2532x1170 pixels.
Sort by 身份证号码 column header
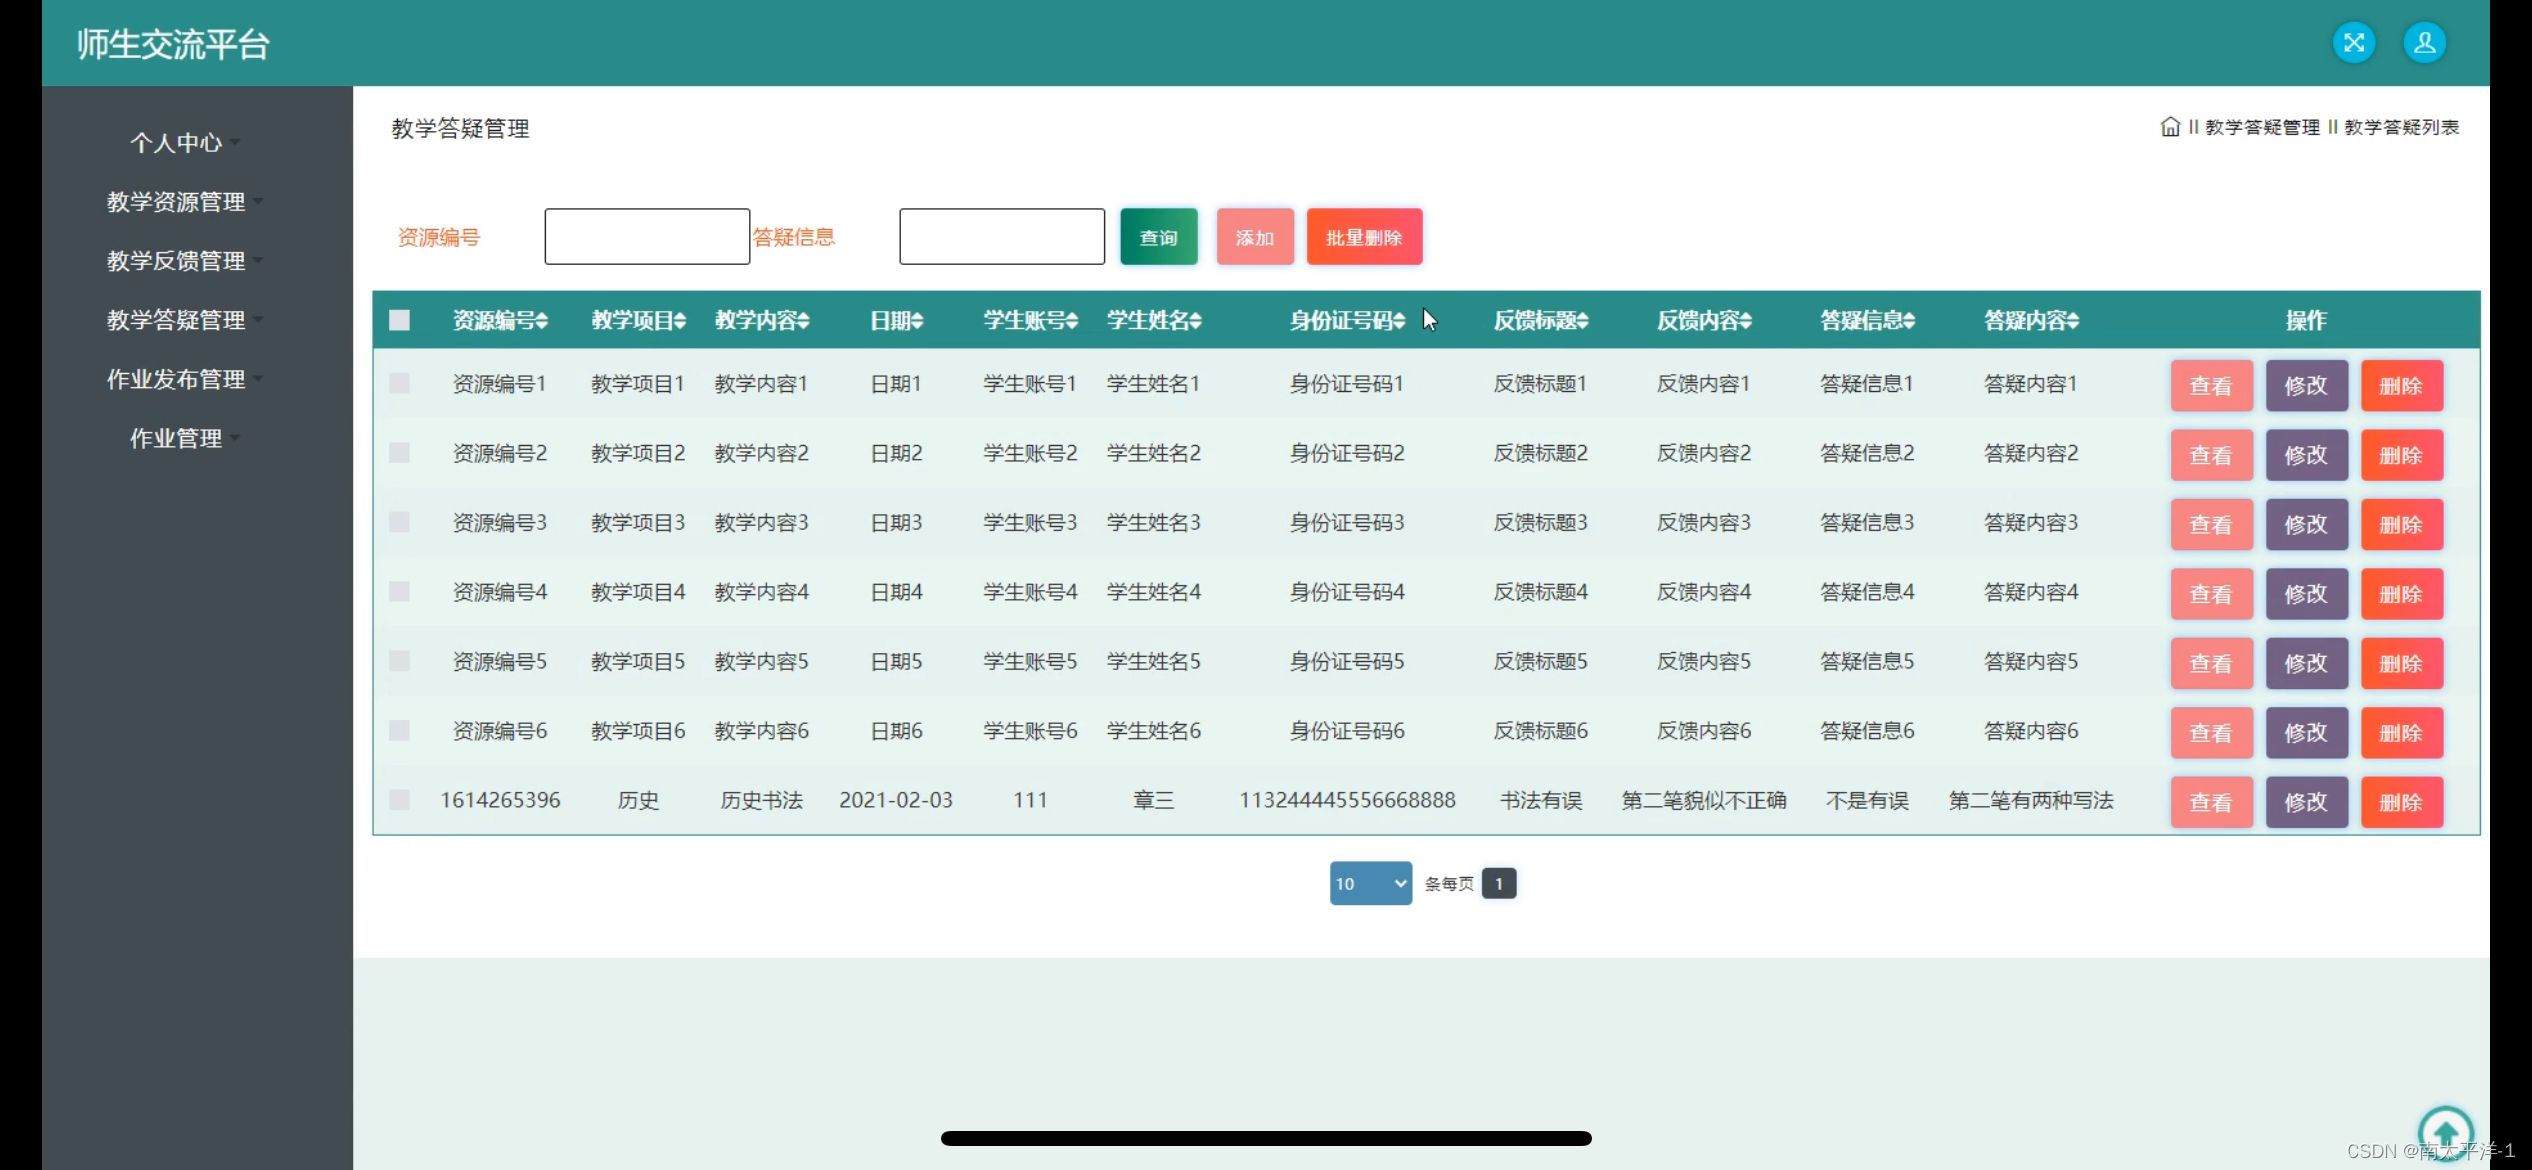pyautogui.click(x=1347, y=321)
